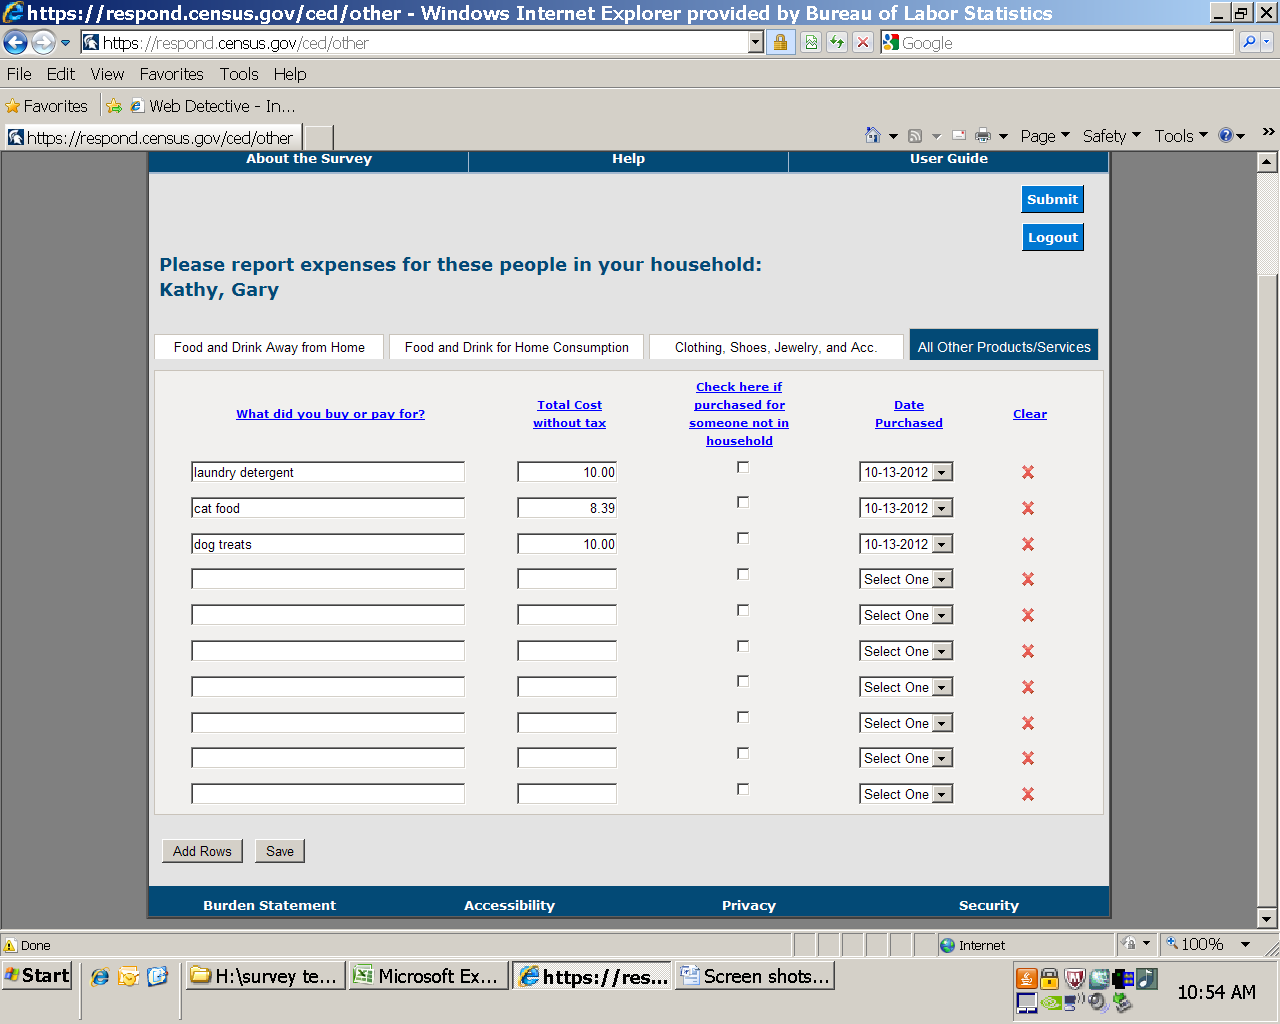The image size is (1280, 1024).
Task: Expand the first empty row's Select One dropdown
Action: (942, 580)
